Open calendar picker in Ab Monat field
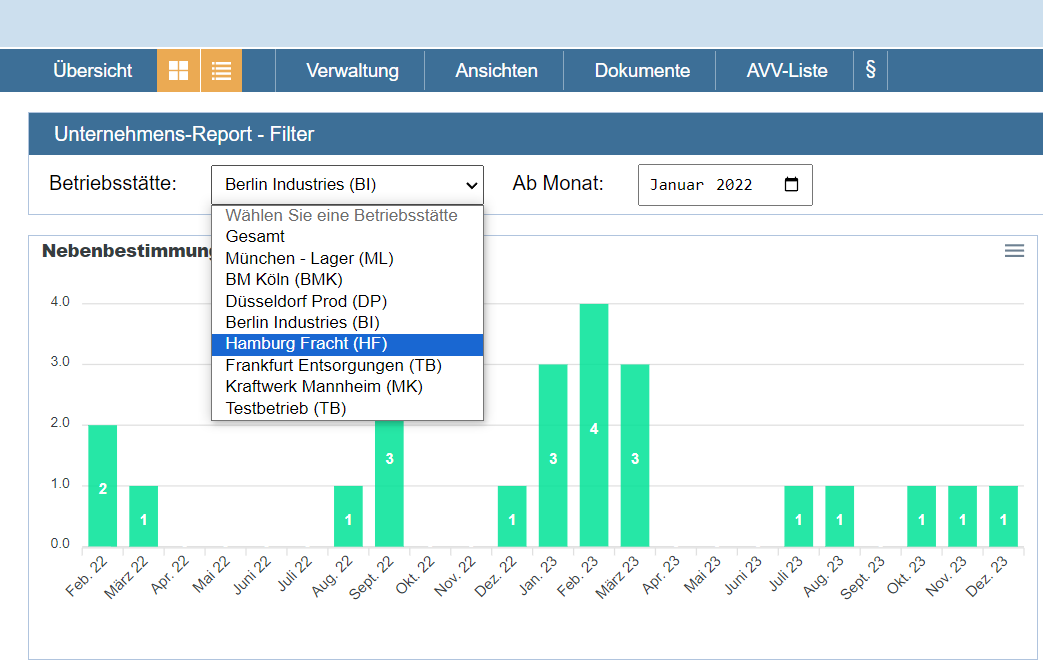The width and height of the screenshot is (1043, 669). click(x=792, y=185)
